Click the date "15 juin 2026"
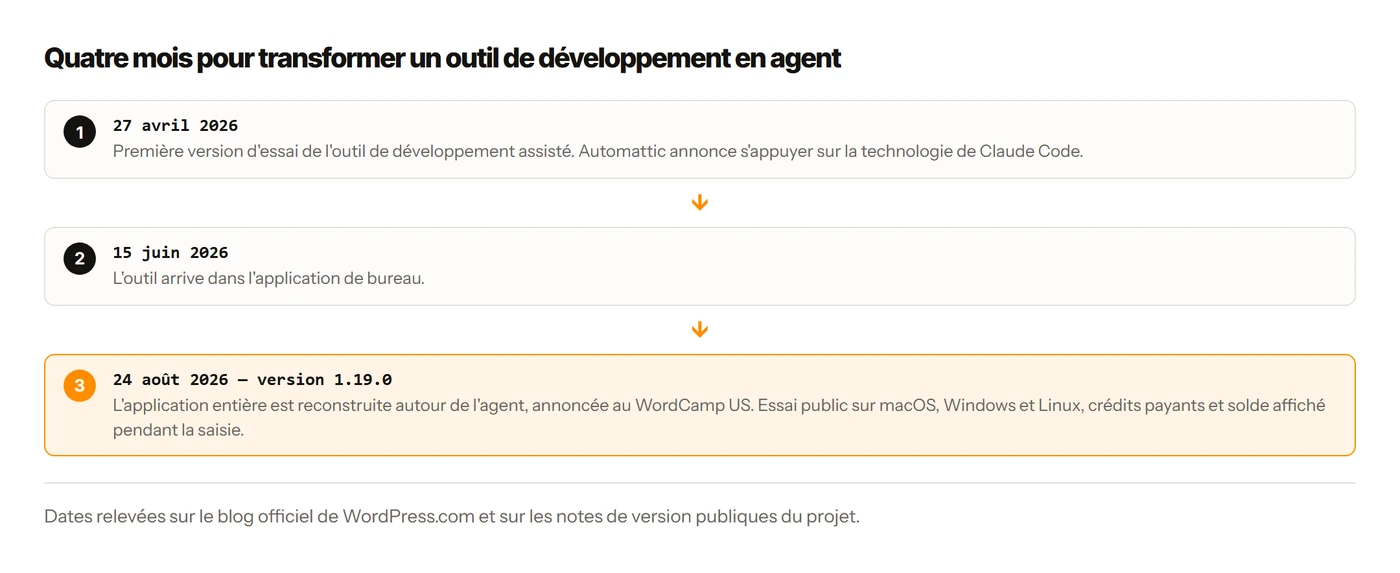The height and width of the screenshot is (573, 1400). click(x=171, y=253)
